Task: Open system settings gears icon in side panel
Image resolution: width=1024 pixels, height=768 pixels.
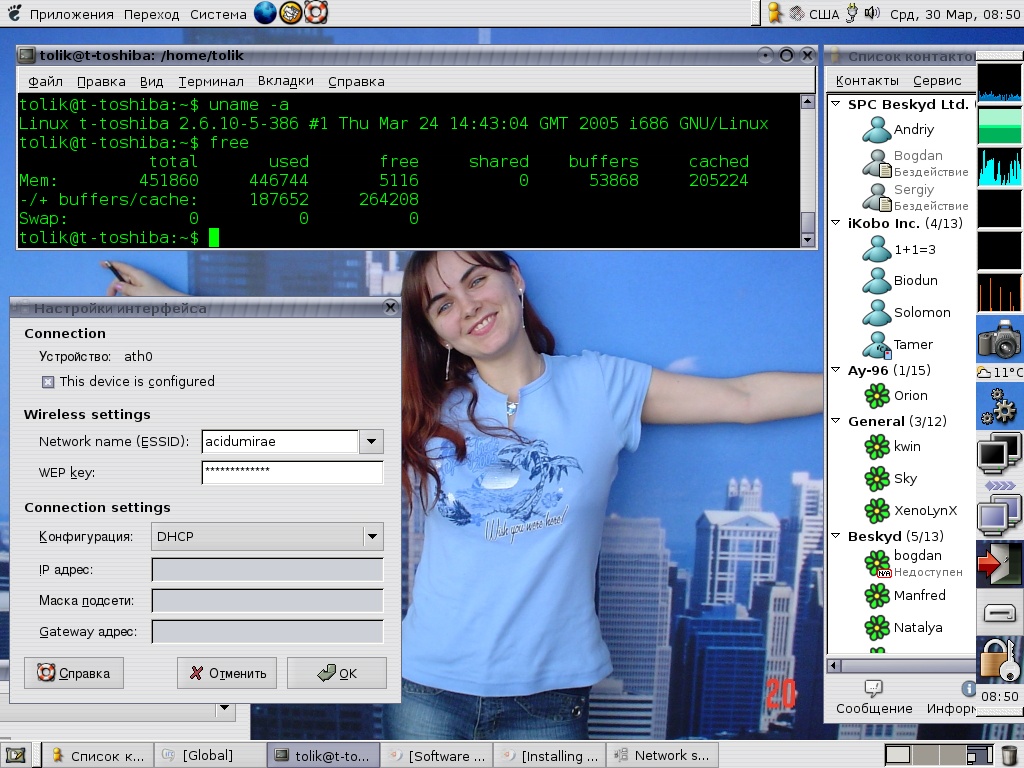Action: click(999, 406)
